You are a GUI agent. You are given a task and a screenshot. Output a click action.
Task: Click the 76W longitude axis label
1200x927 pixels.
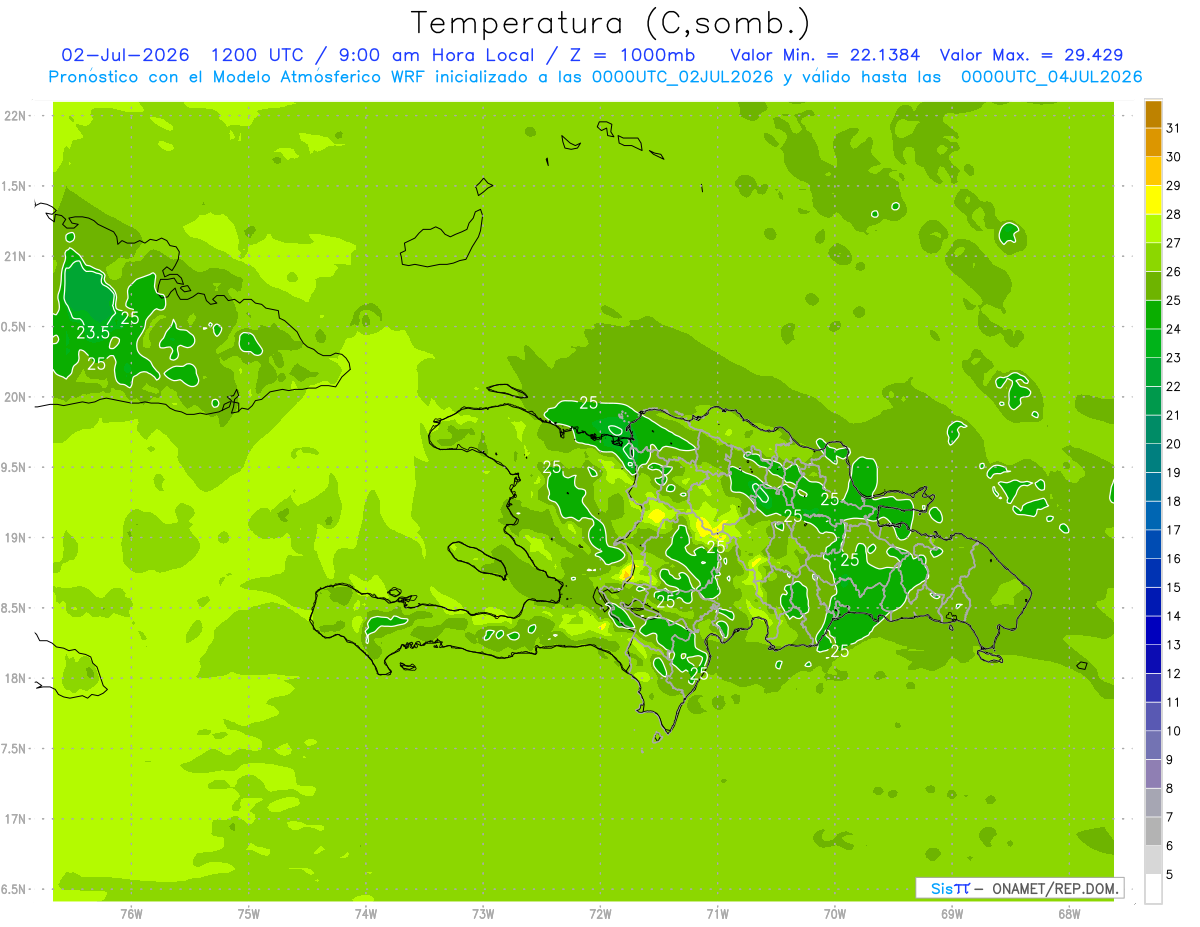coord(131,913)
